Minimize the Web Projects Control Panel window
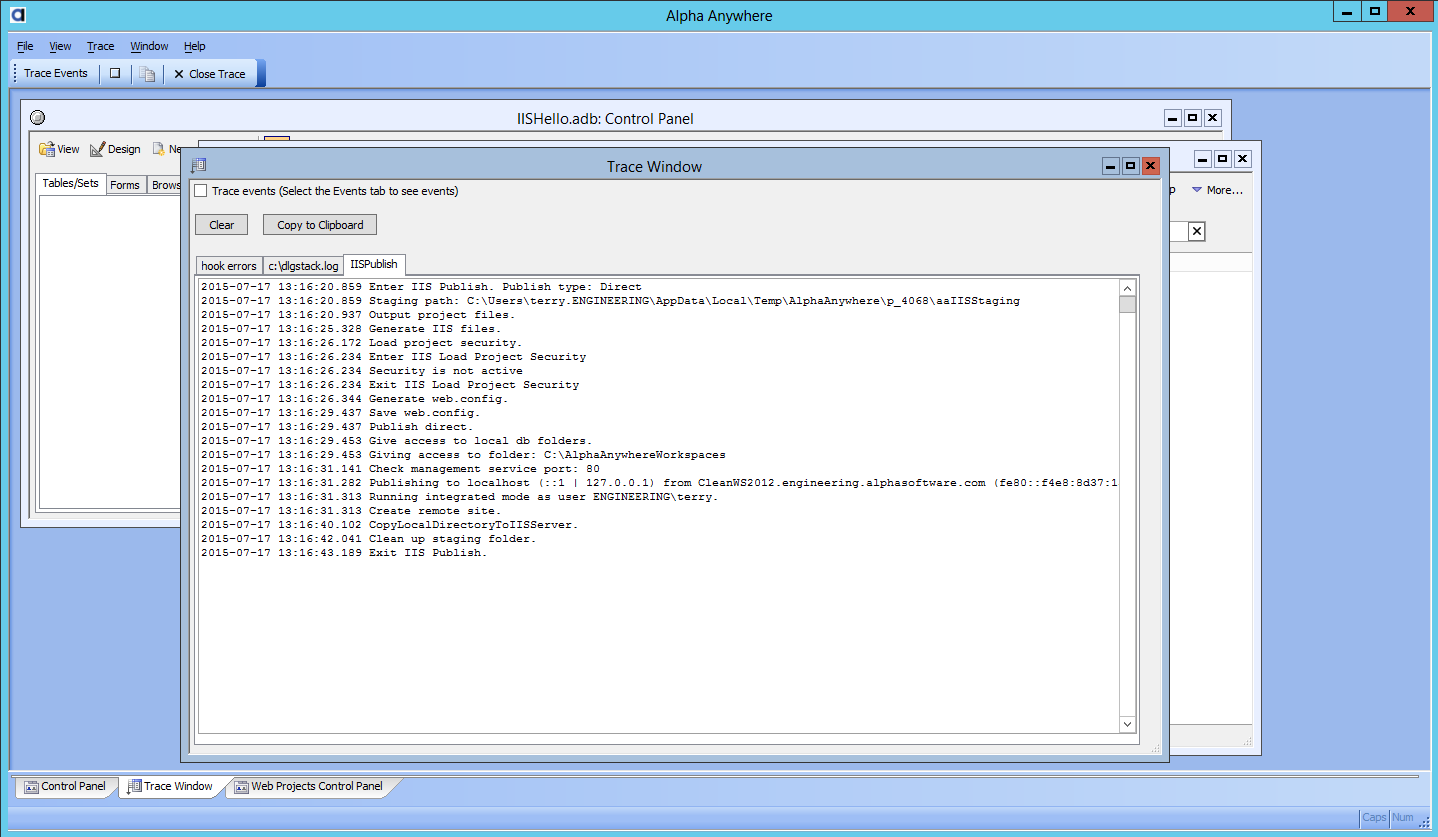The height and width of the screenshot is (837, 1438). point(1202,158)
